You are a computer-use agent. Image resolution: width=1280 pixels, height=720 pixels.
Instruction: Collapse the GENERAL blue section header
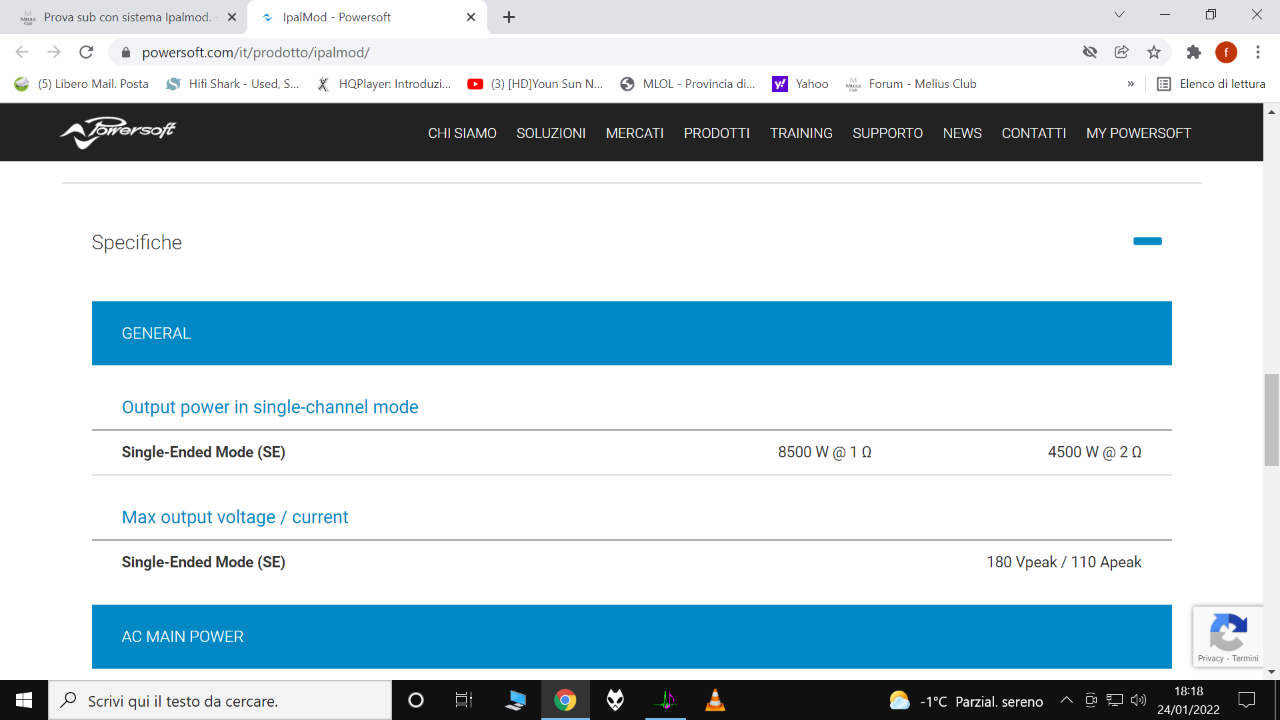pos(631,333)
